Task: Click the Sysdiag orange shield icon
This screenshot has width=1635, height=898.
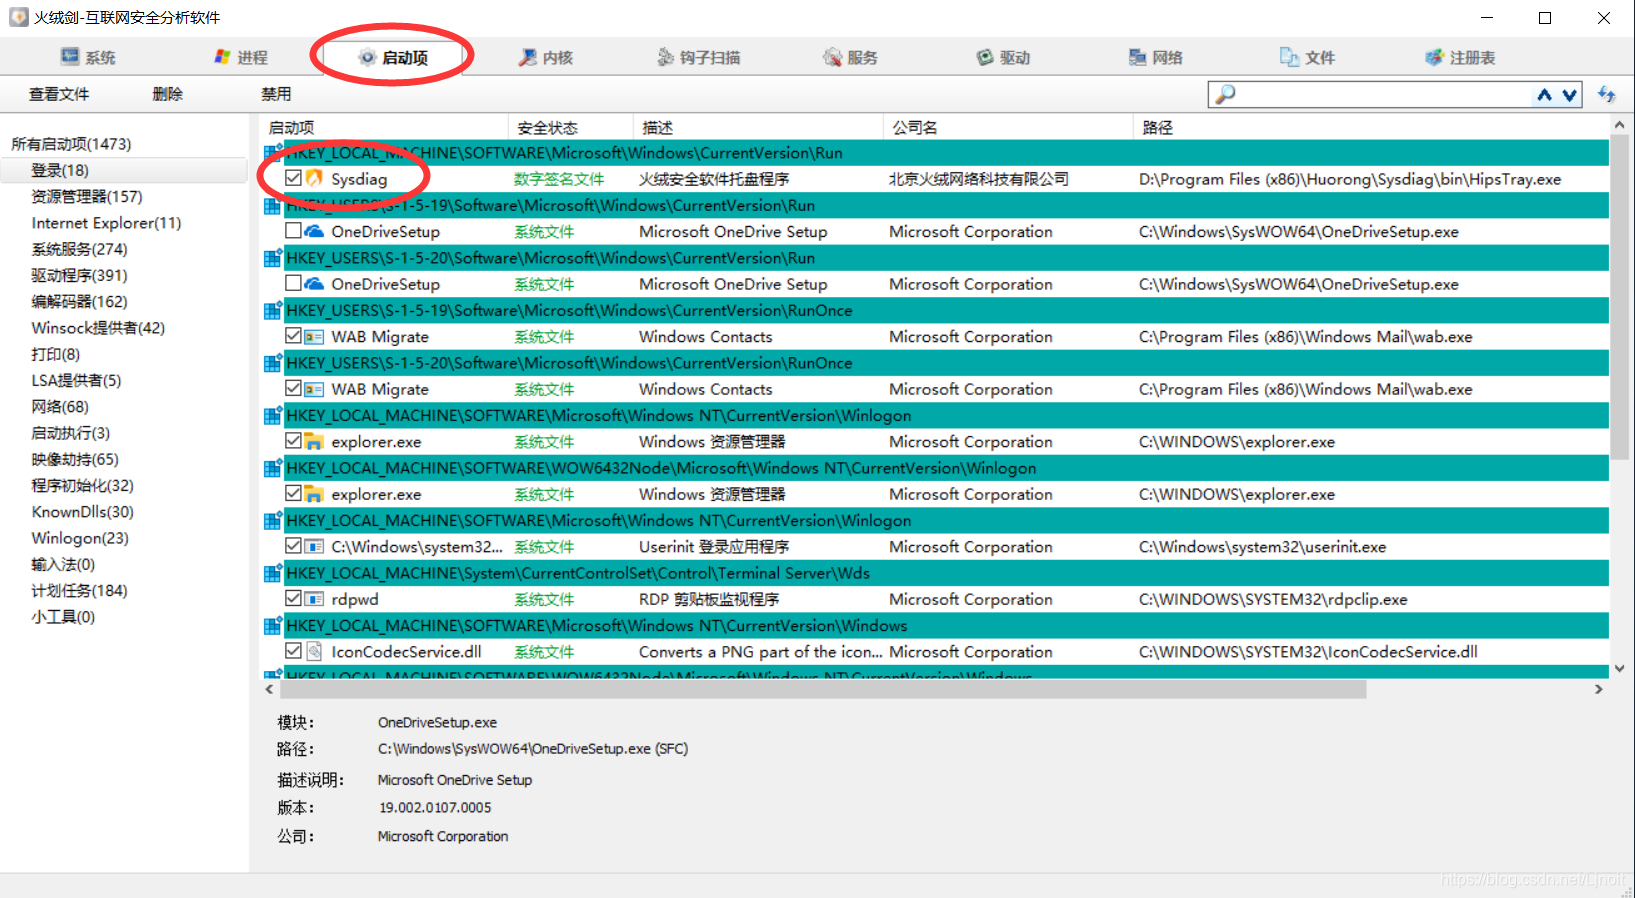Action: pos(314,178)
